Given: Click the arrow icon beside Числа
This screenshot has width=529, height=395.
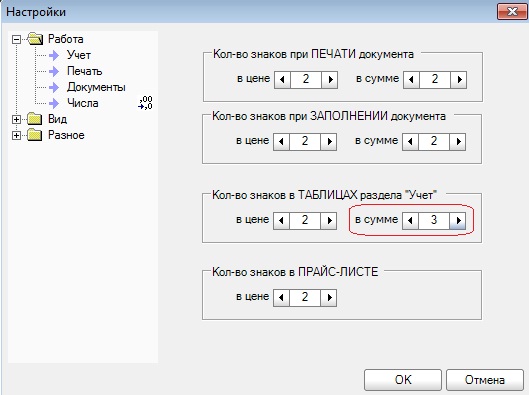Looking at the screenshot, I should [54, 103].
